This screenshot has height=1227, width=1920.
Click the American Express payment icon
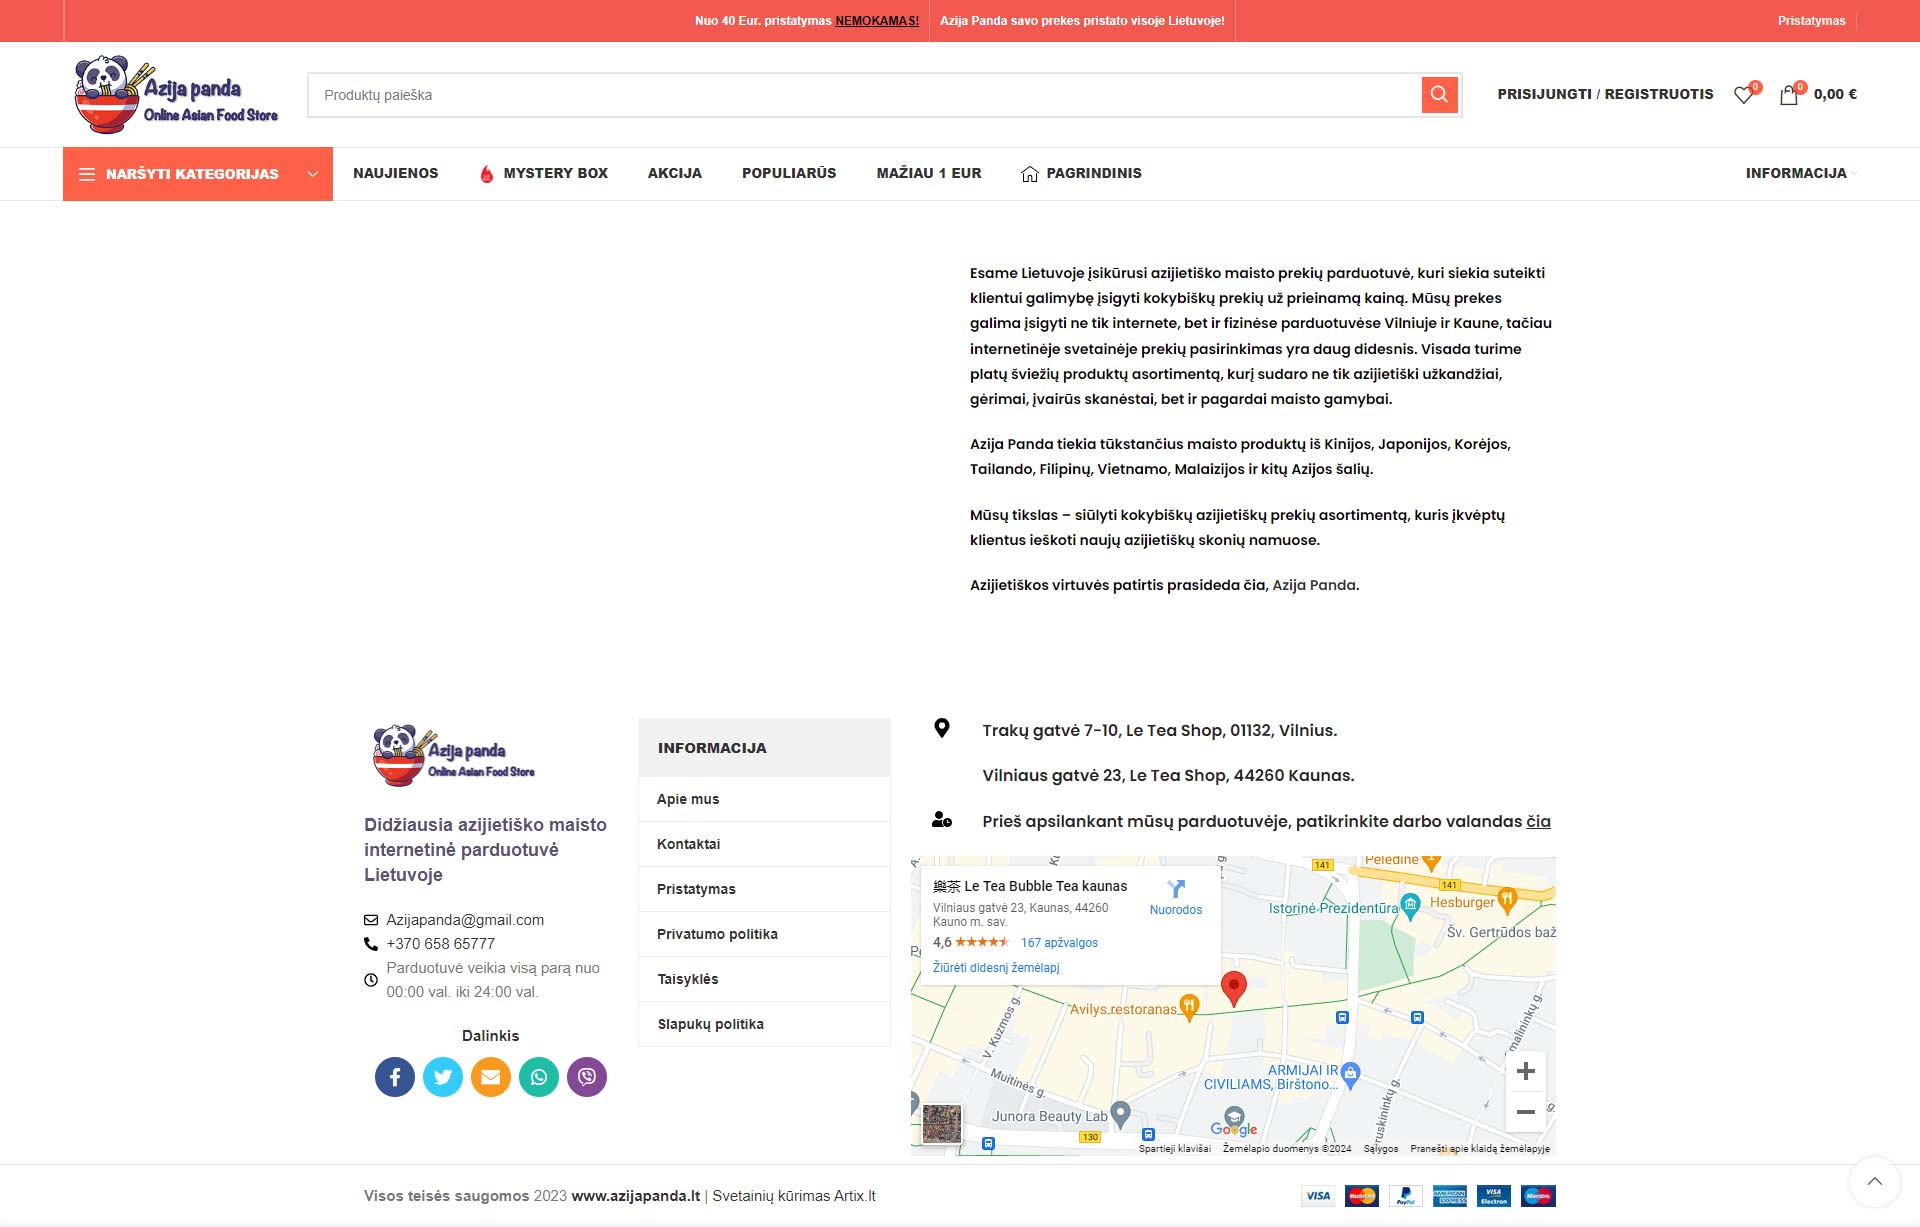tap(1450, 1196)
